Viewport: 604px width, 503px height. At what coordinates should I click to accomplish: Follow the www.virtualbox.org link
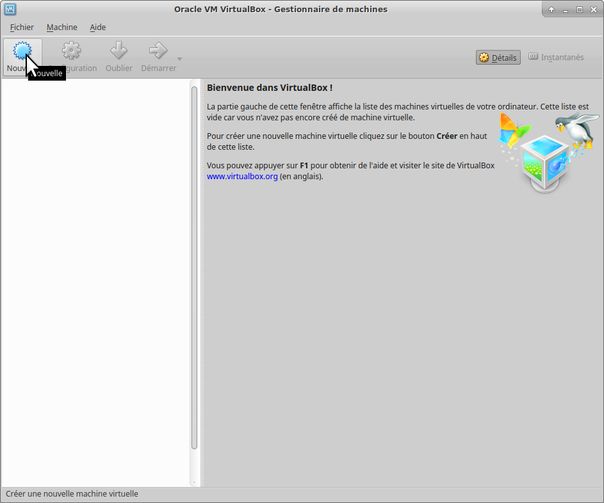tap(242, 176)
